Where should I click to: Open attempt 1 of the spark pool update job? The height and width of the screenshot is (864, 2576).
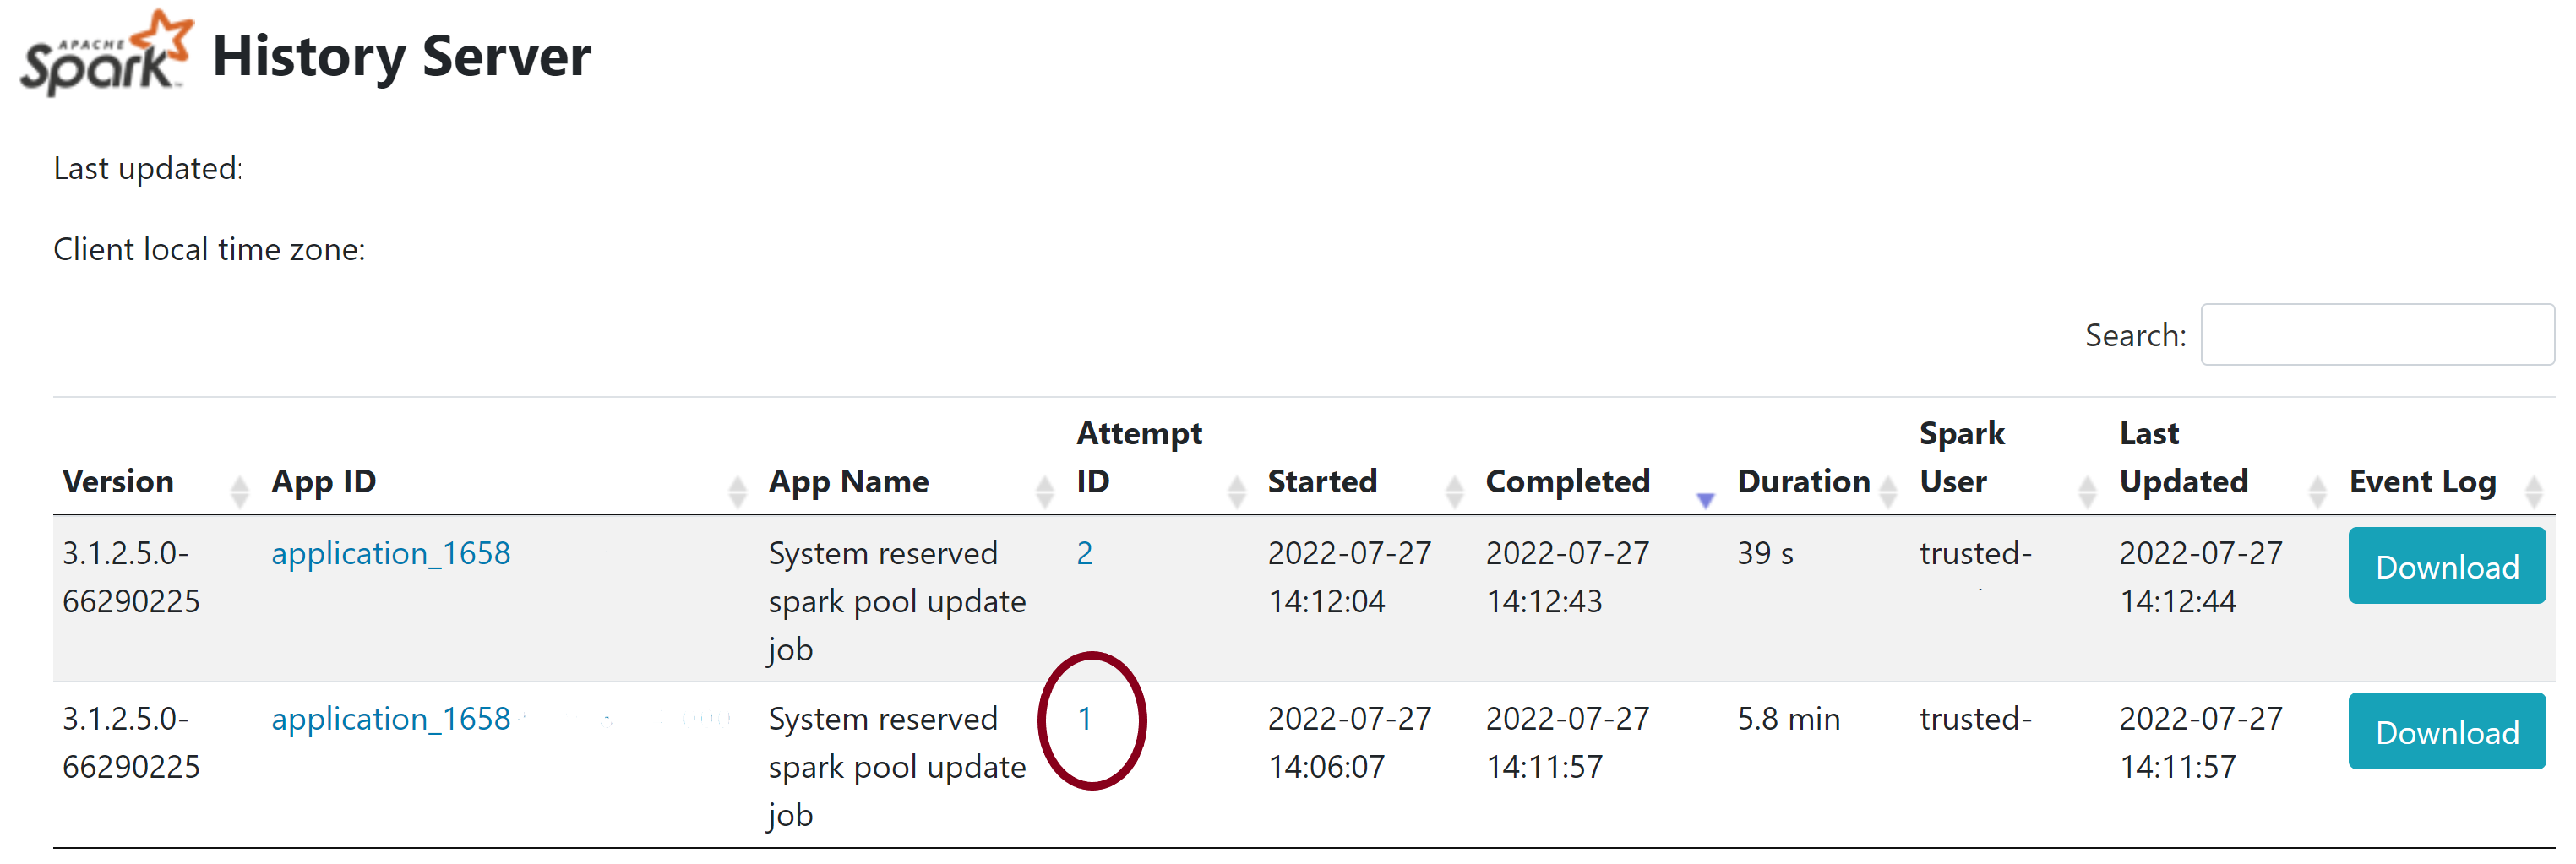[x=1086, y=718]
